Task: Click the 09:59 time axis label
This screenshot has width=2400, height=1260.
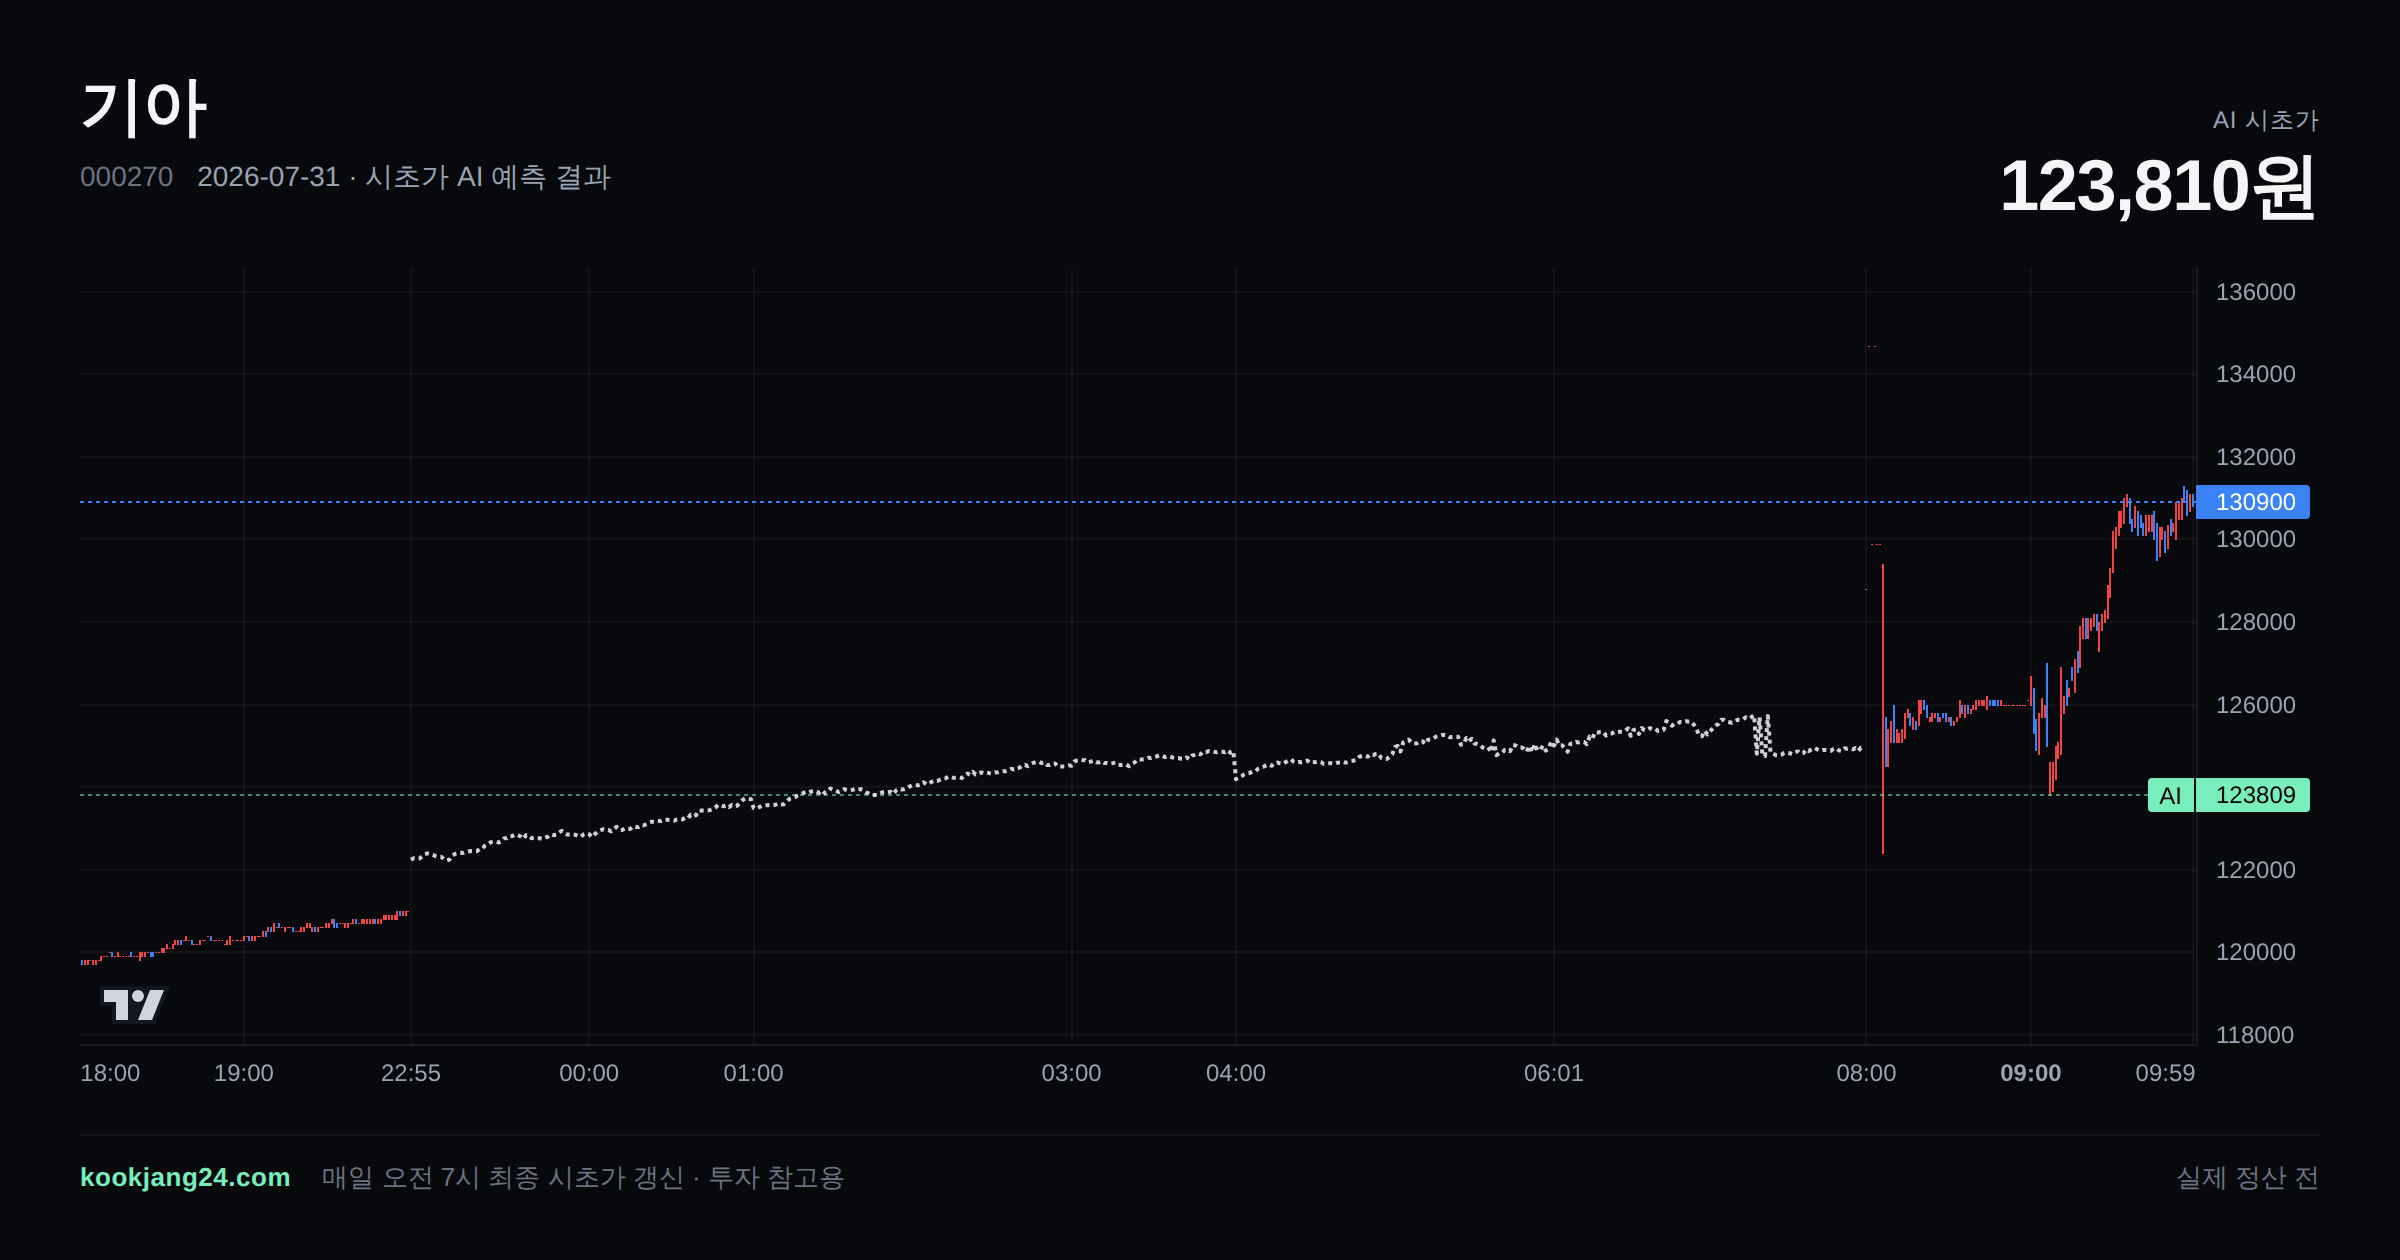Action: tap(2165, 1073)
